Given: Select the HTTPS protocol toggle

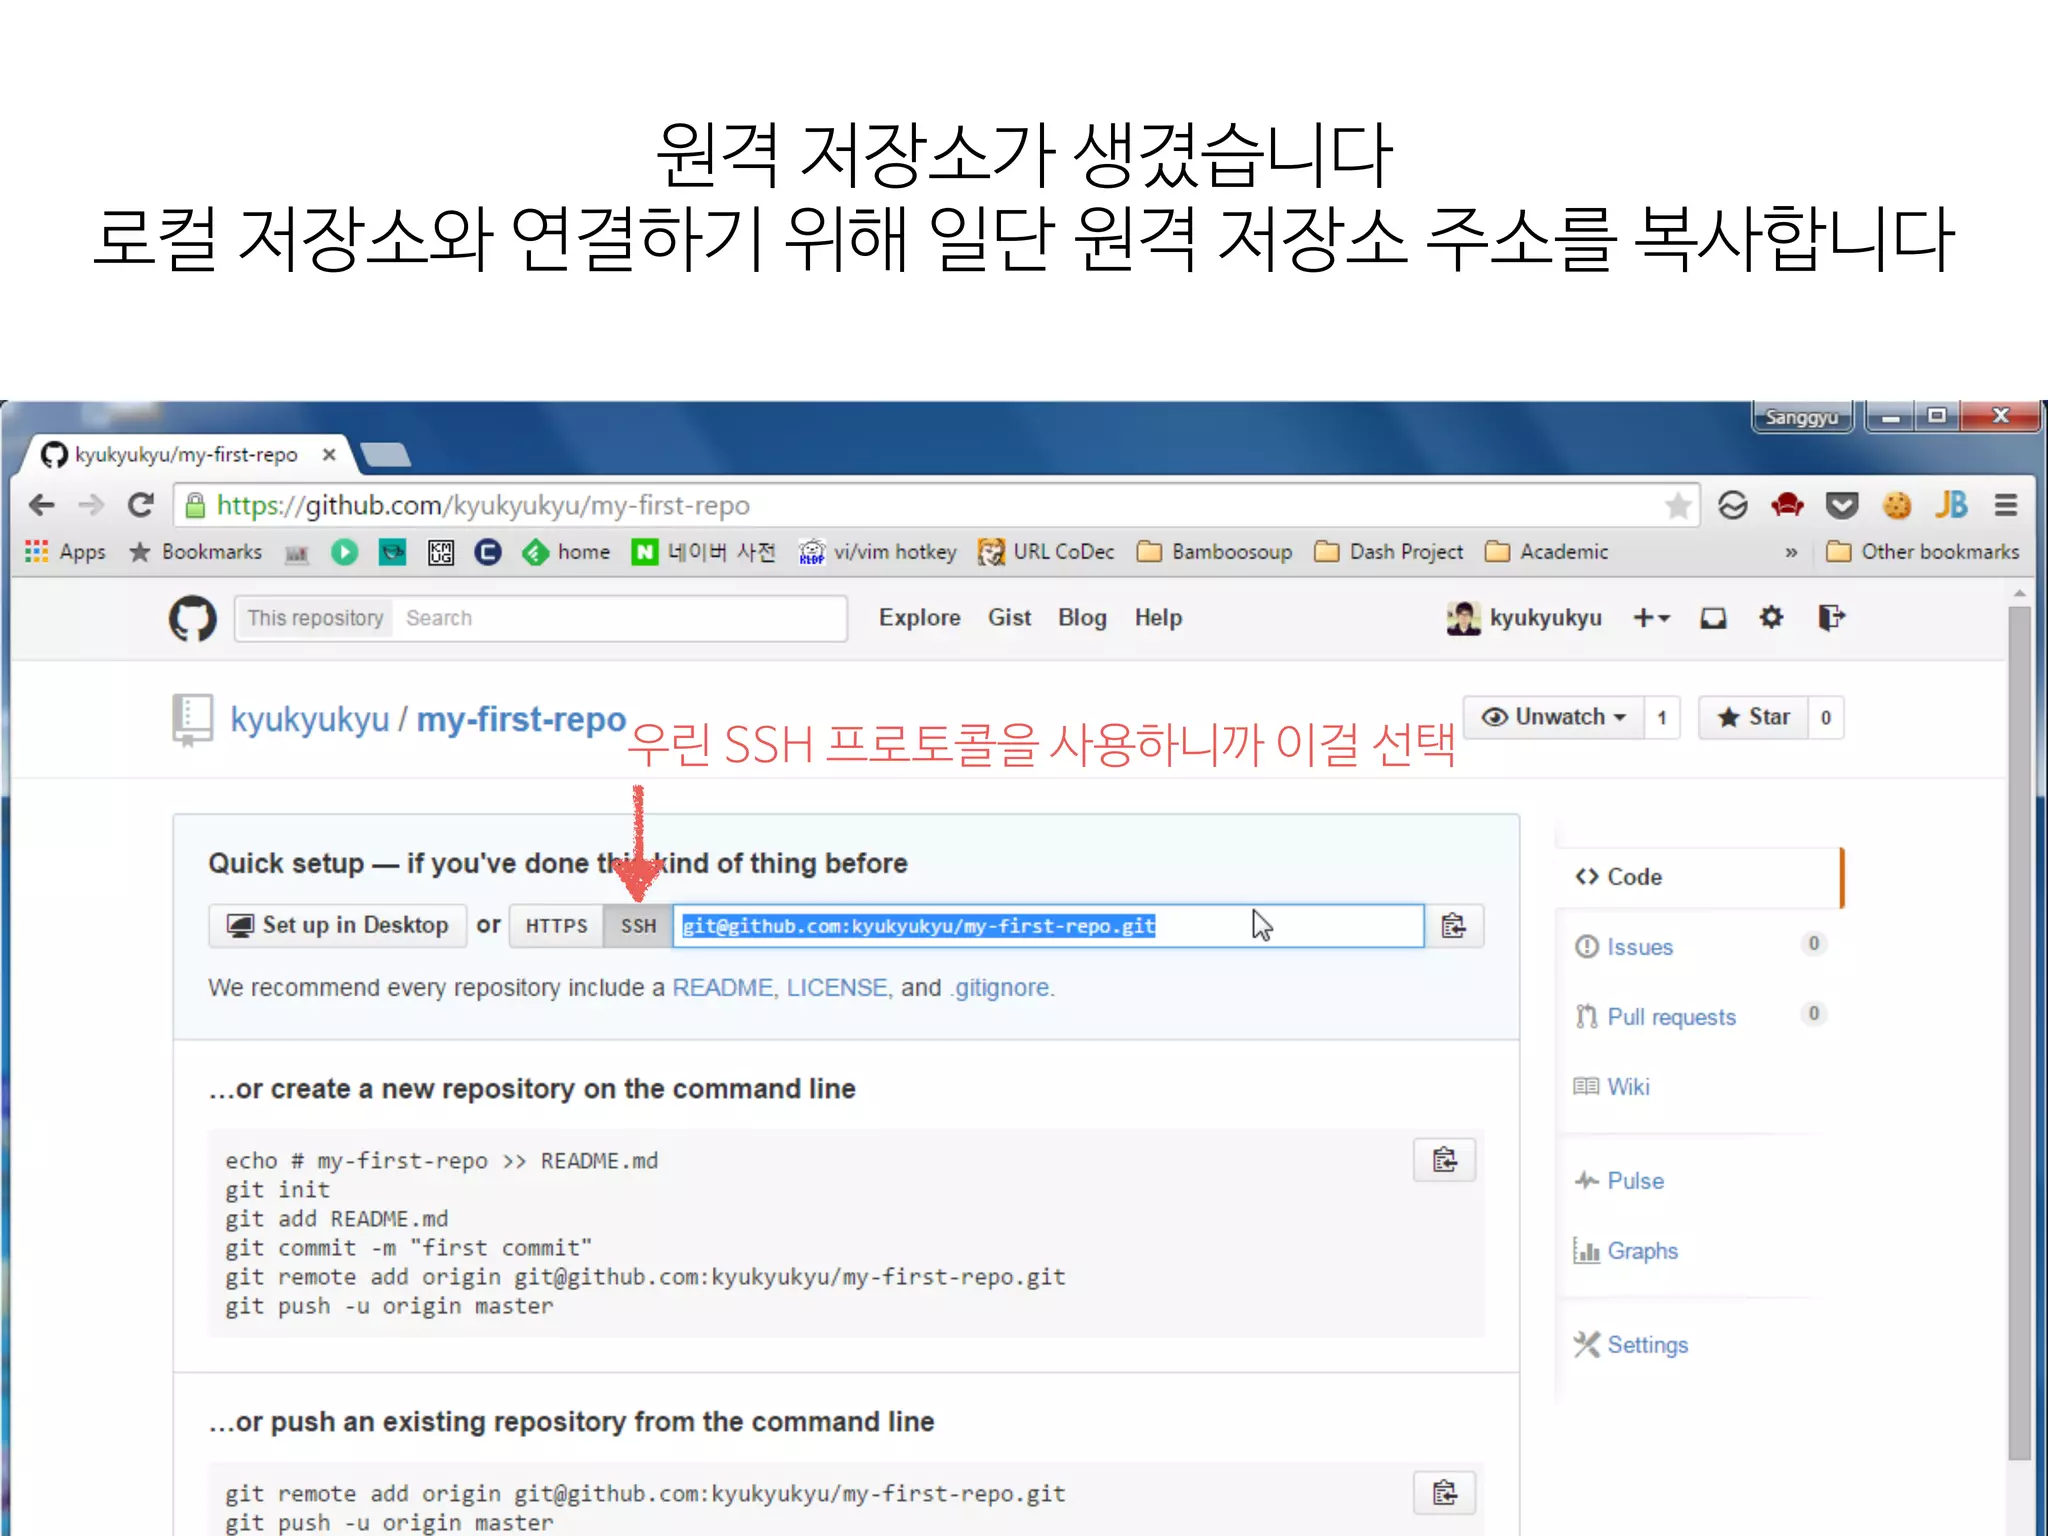Looking at the screenshot, I should coord(556,926).
